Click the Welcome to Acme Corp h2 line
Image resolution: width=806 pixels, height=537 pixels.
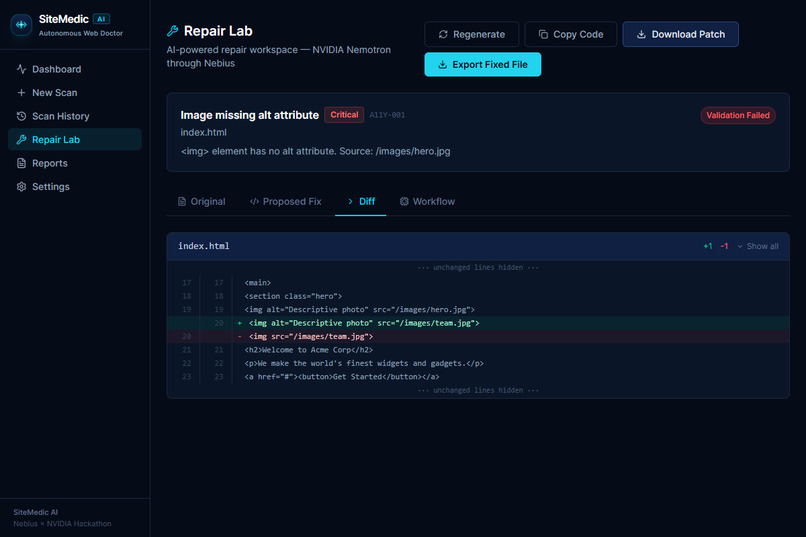tap(478, 350)
